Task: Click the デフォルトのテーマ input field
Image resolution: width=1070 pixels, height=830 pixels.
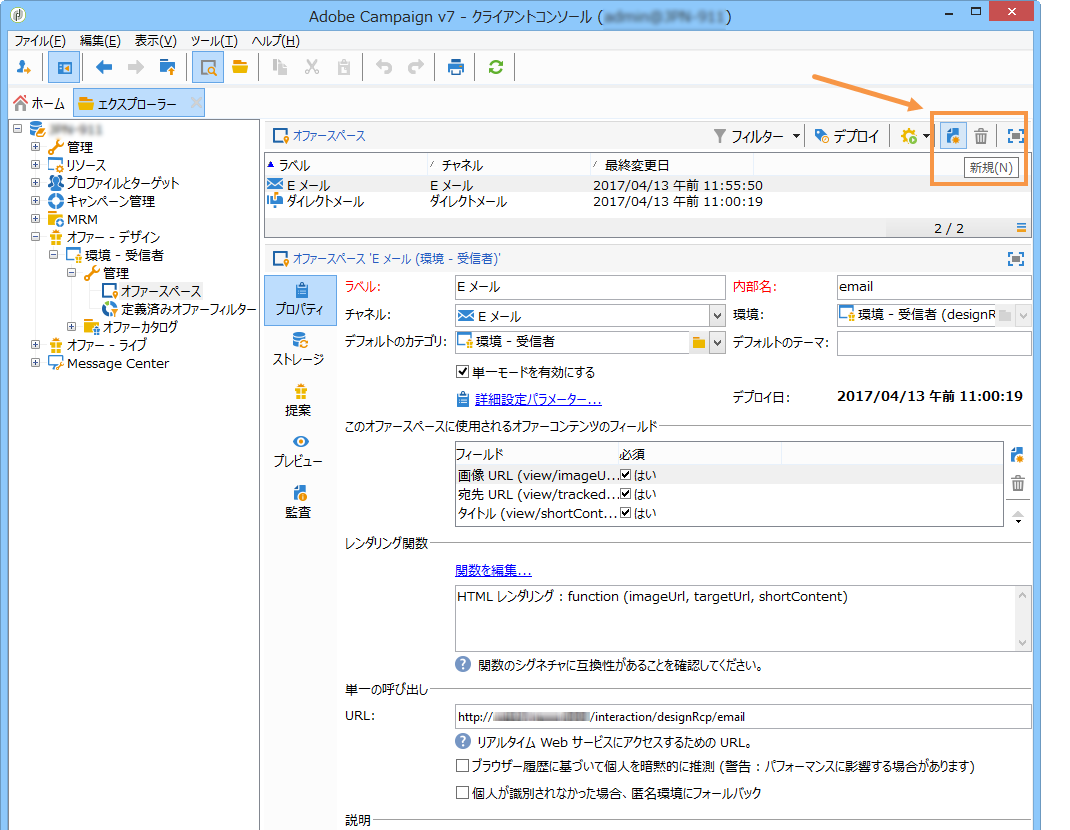Action: [x=934, y=343]
